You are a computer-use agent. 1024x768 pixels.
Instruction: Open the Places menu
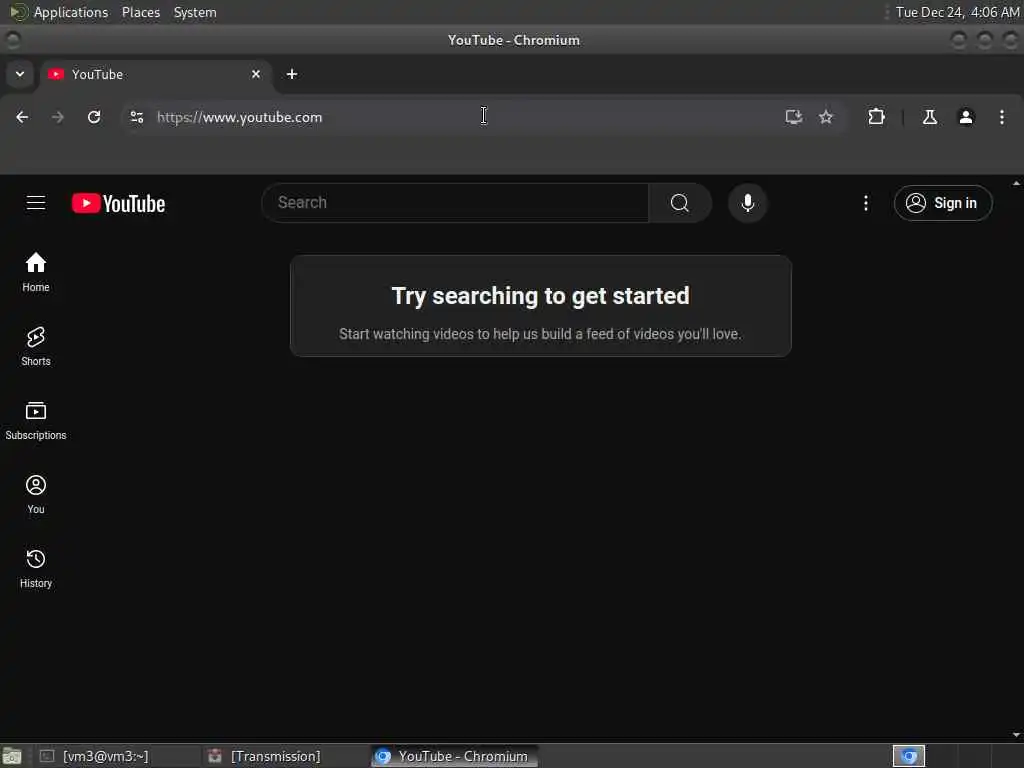(141, 12)
